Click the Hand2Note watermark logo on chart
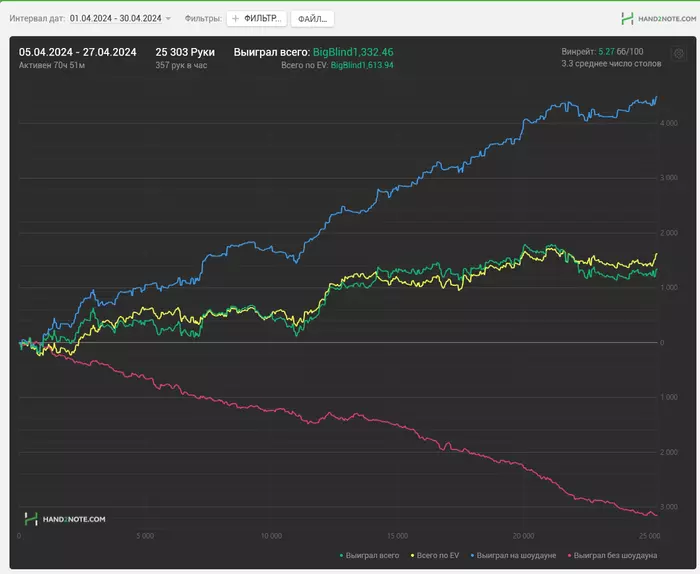700x574 pixels. click(65, 519)
